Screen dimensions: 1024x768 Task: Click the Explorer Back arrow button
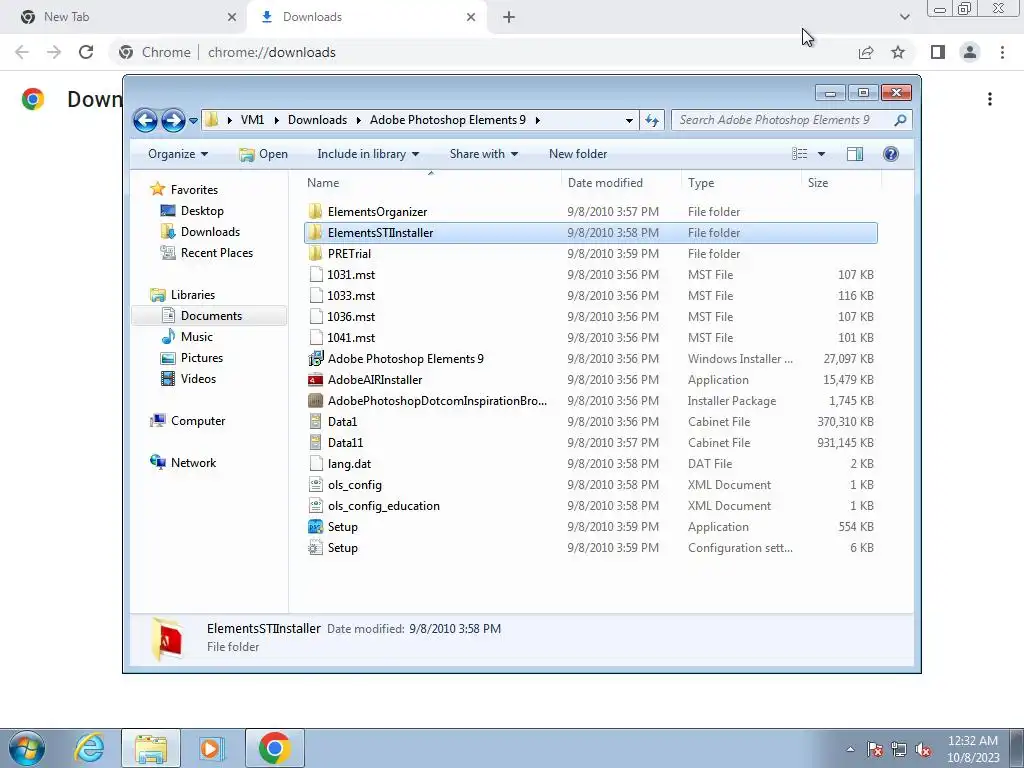pos(145,120)
